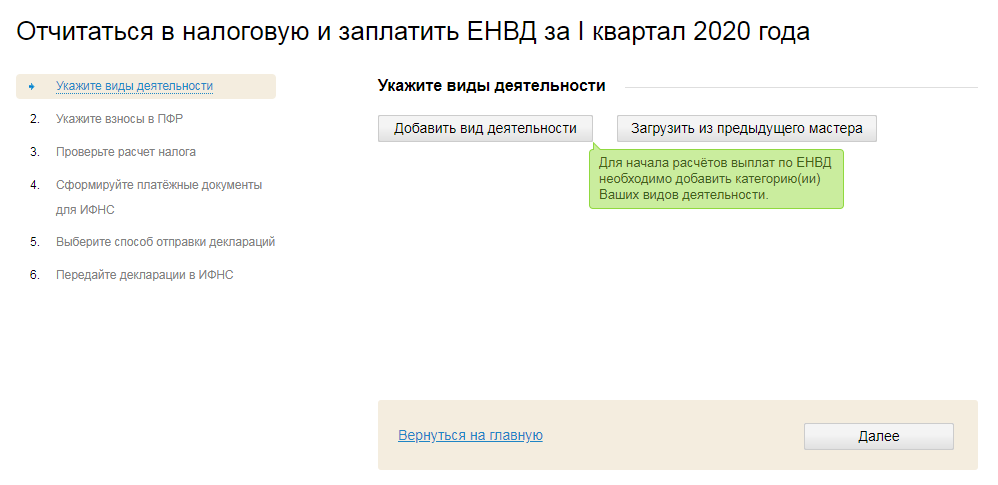The width and height of the screenshot is (998, 485).
Task: Click the step number 3 marker
Action: click(34, 152)
